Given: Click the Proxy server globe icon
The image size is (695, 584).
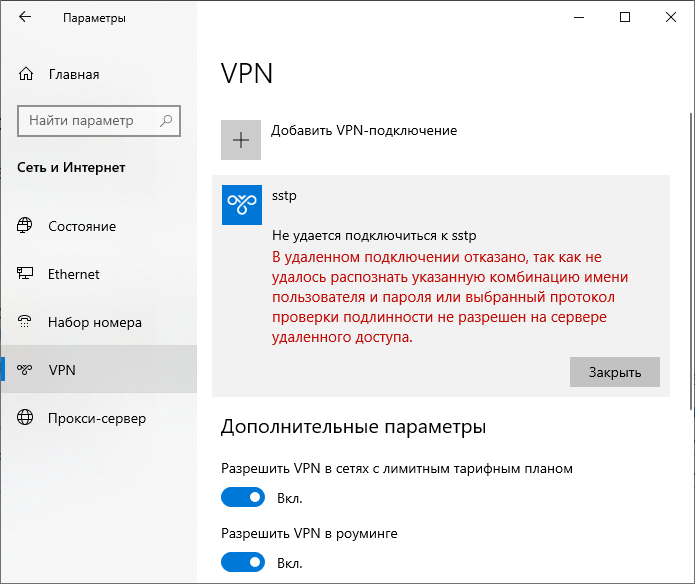Looking at the screenshot, I should point(26,418).
